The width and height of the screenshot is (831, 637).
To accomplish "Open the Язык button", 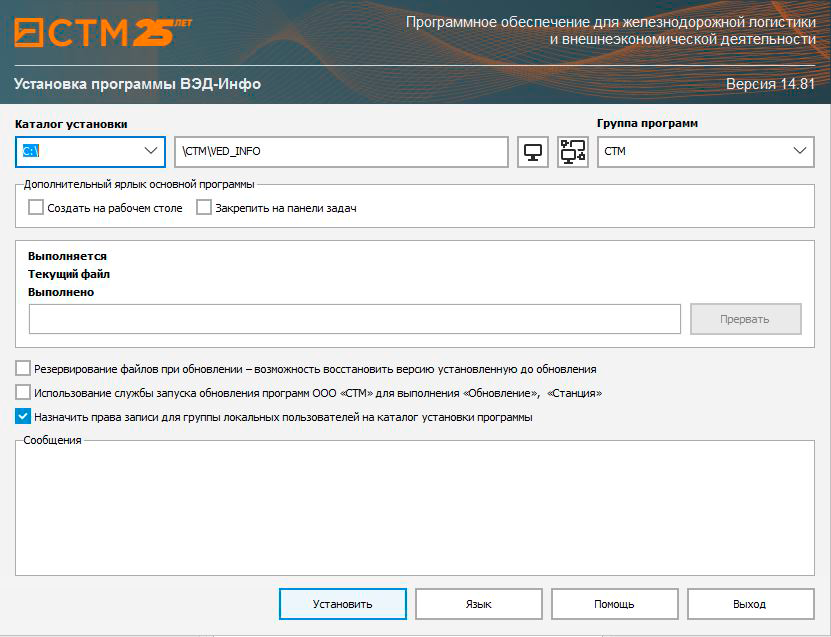I will point(479,604).
